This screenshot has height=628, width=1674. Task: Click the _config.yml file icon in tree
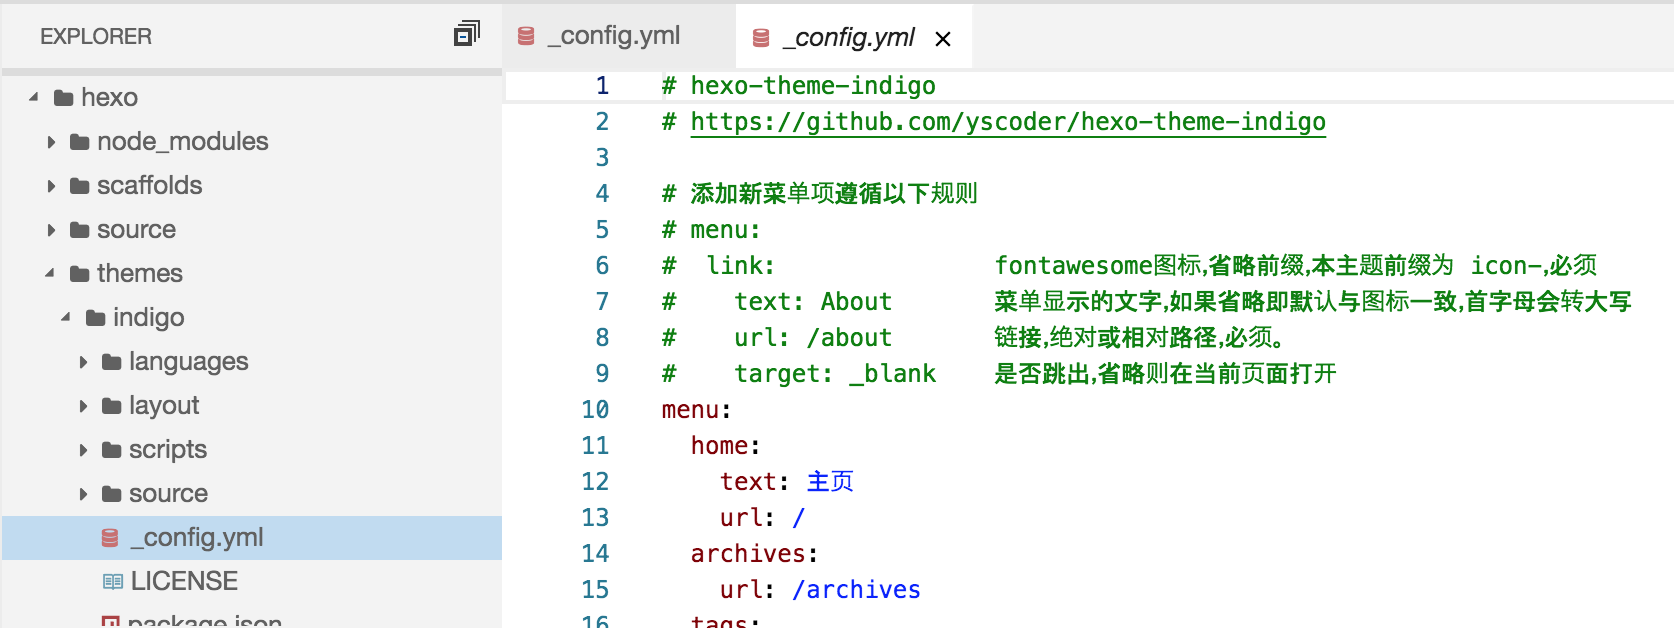click(x=110, y=538)
